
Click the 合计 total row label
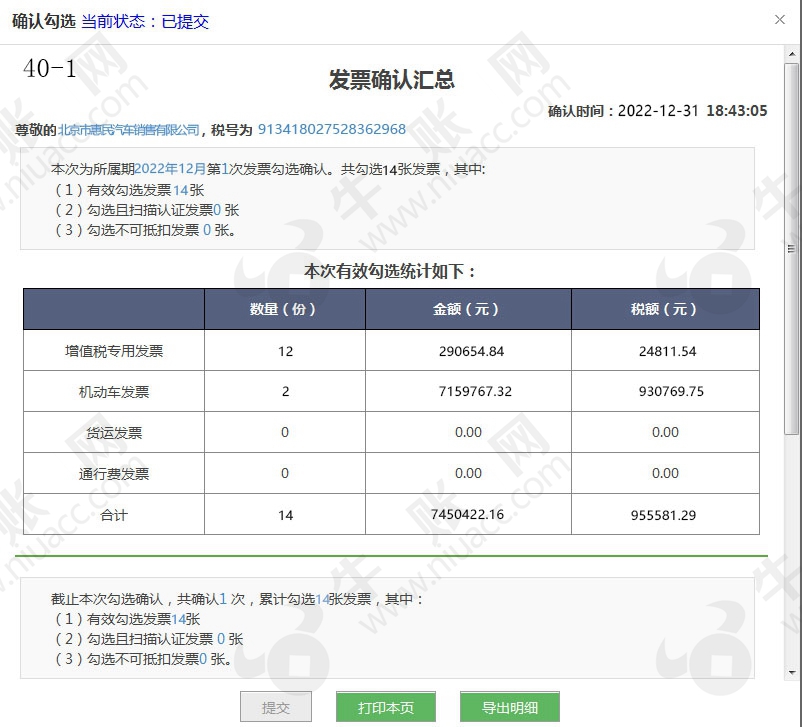point(114,515)
